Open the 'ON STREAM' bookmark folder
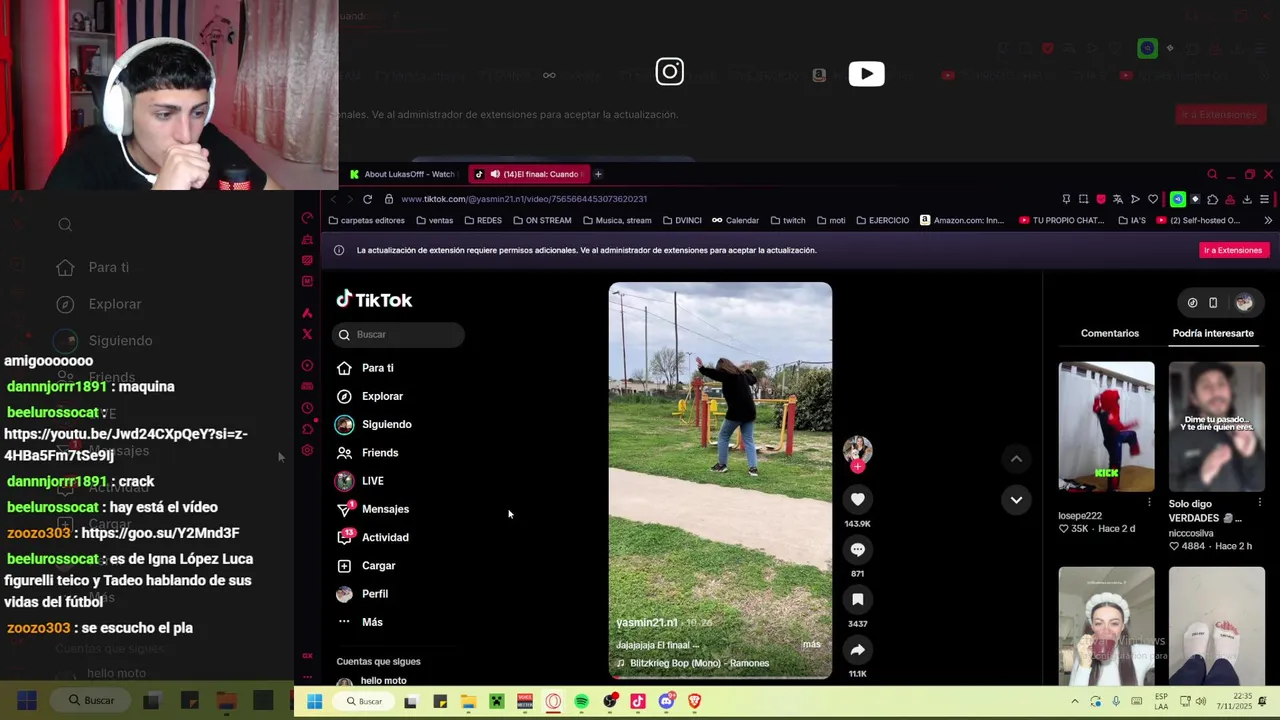 tap(542, 221)
